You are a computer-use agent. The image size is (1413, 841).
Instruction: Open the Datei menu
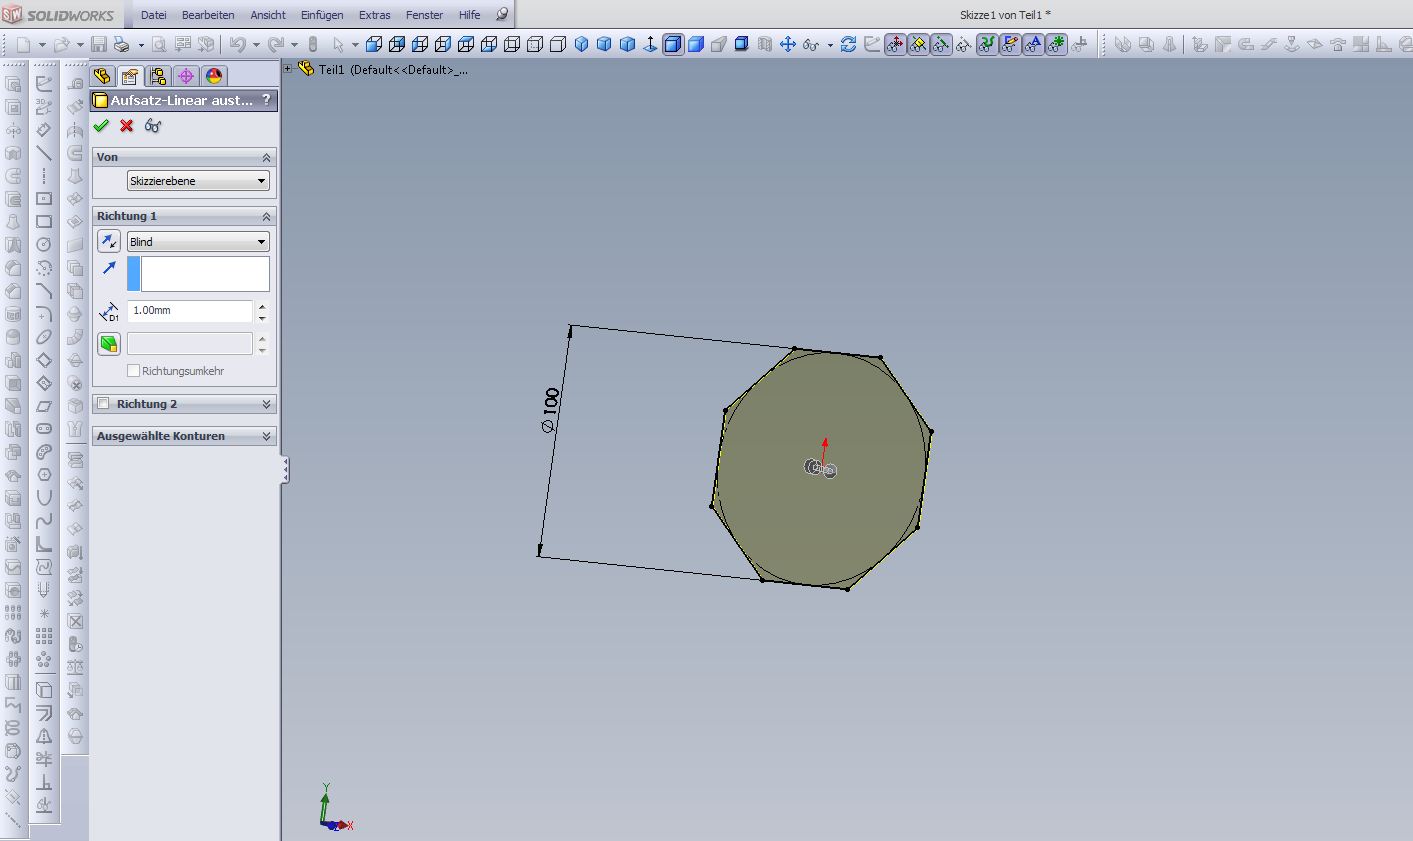pos(154,15)
